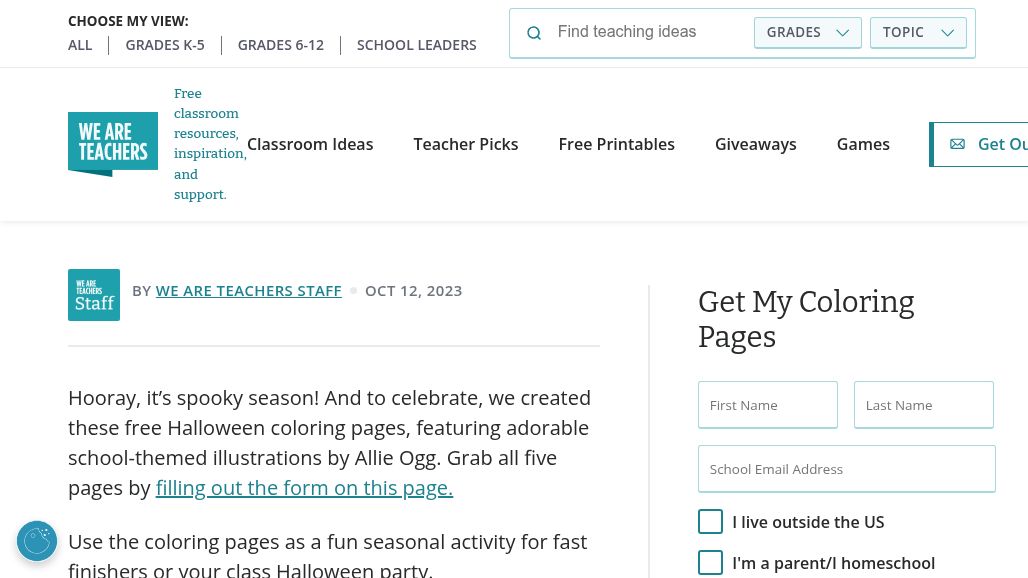The width and height of the screenshot is (1028, 578).
Task: Open the We Are Teachers Staff author link
Action: (249, 291)
